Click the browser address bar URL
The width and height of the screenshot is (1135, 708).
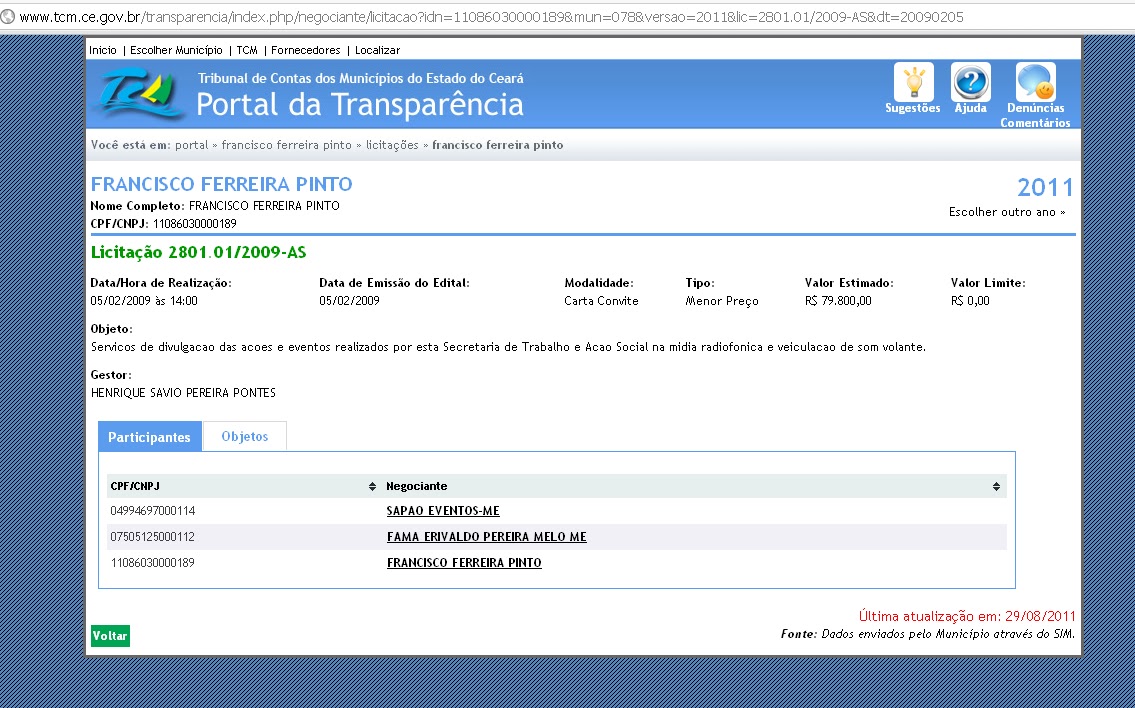click(x=491, y=17)
